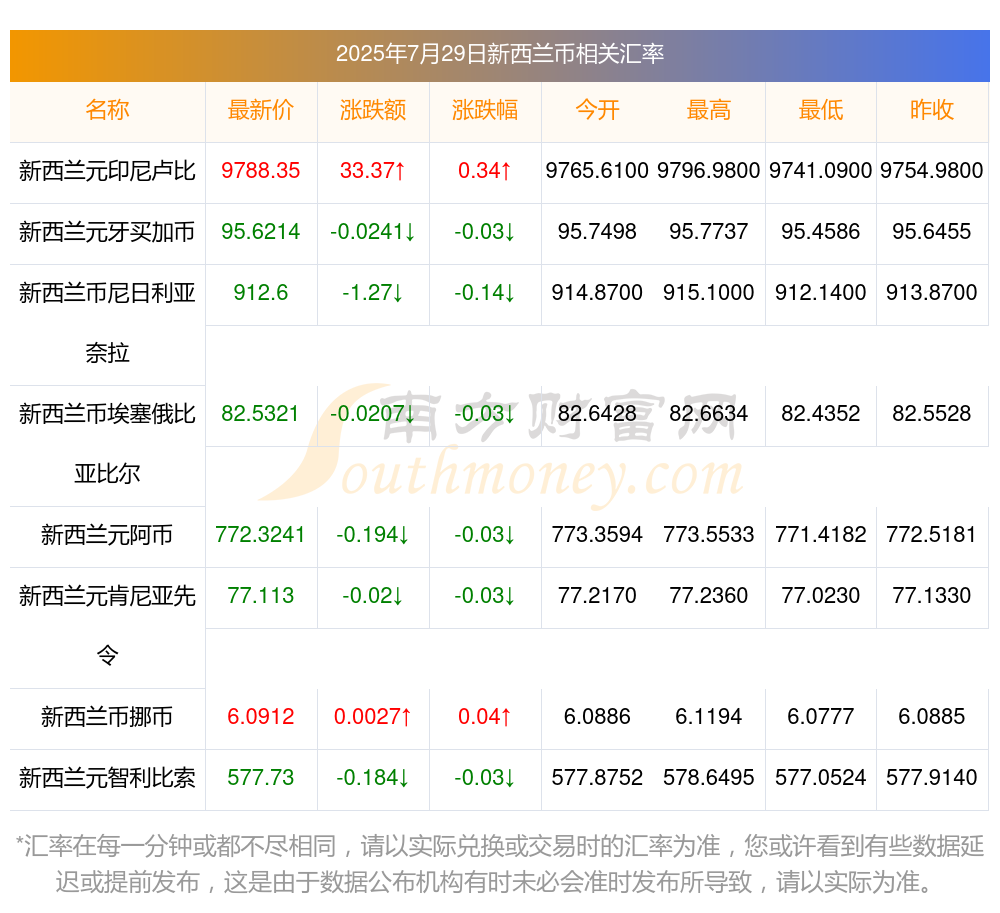
Task: Click high value 578.6495
Action: pos(709,777)
